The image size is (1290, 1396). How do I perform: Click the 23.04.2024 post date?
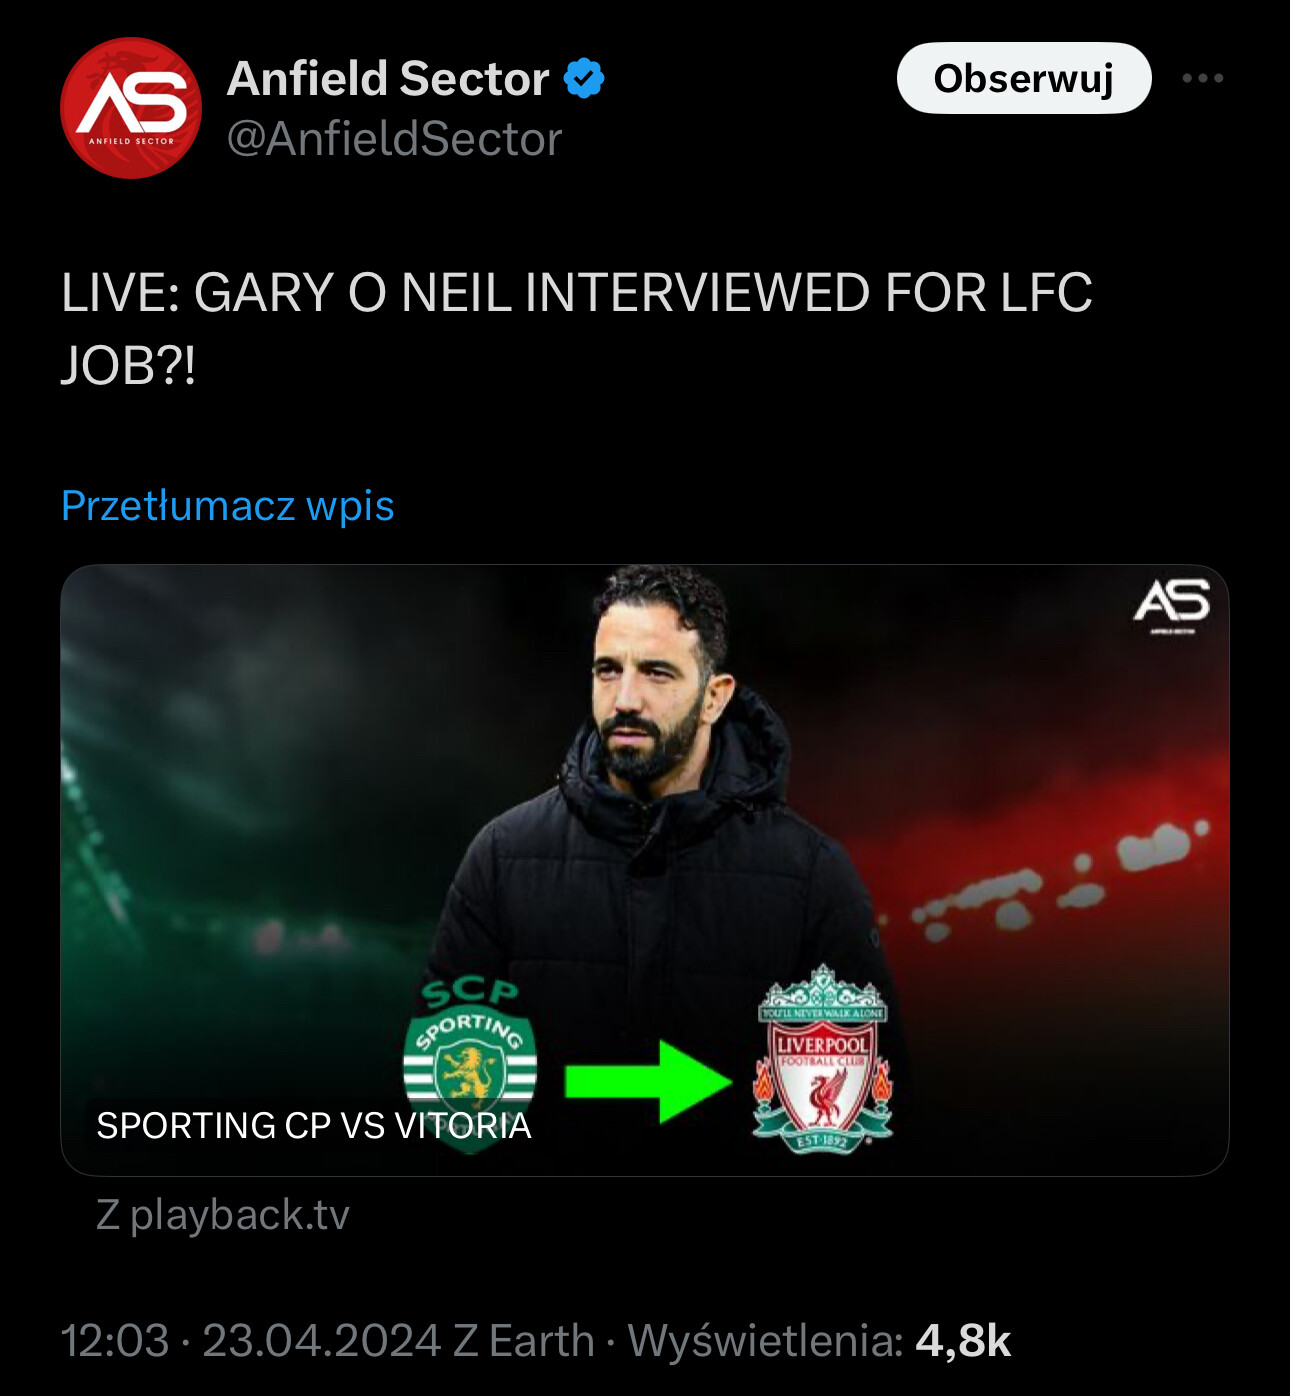point(322,1341)
